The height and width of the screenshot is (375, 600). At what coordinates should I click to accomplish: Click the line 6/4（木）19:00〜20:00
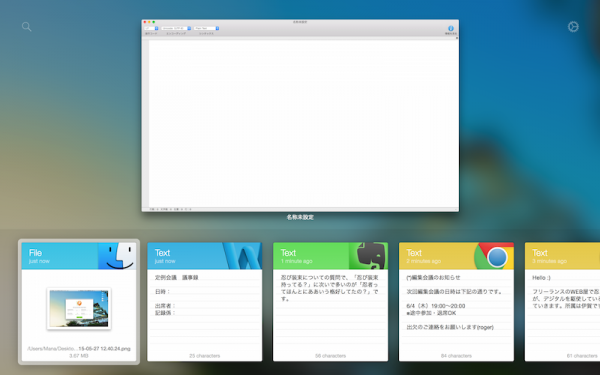click(436, 306)
